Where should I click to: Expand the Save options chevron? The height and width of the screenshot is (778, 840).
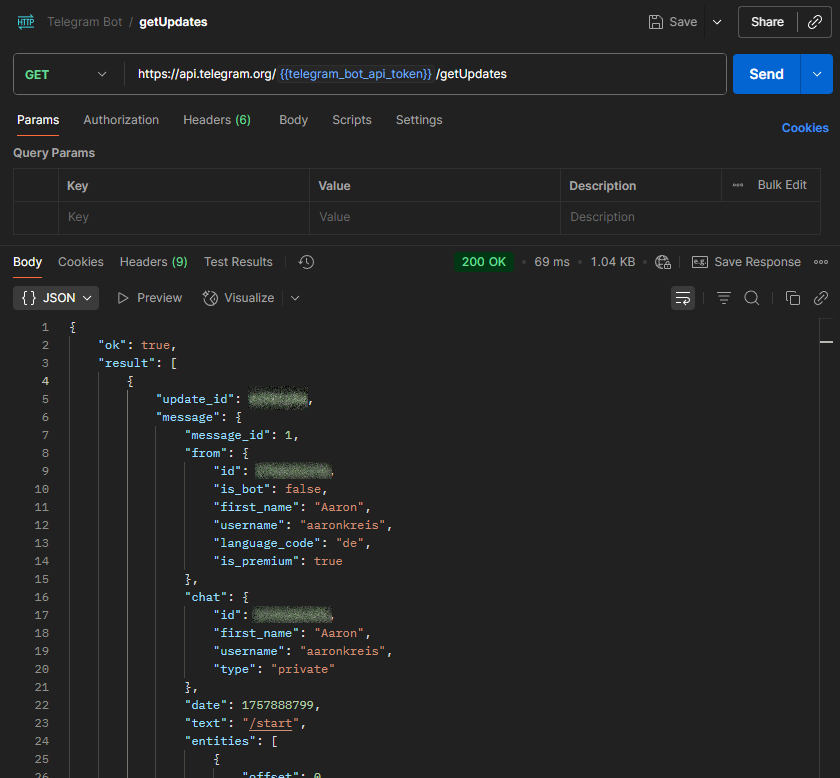(x=717, y=22)
